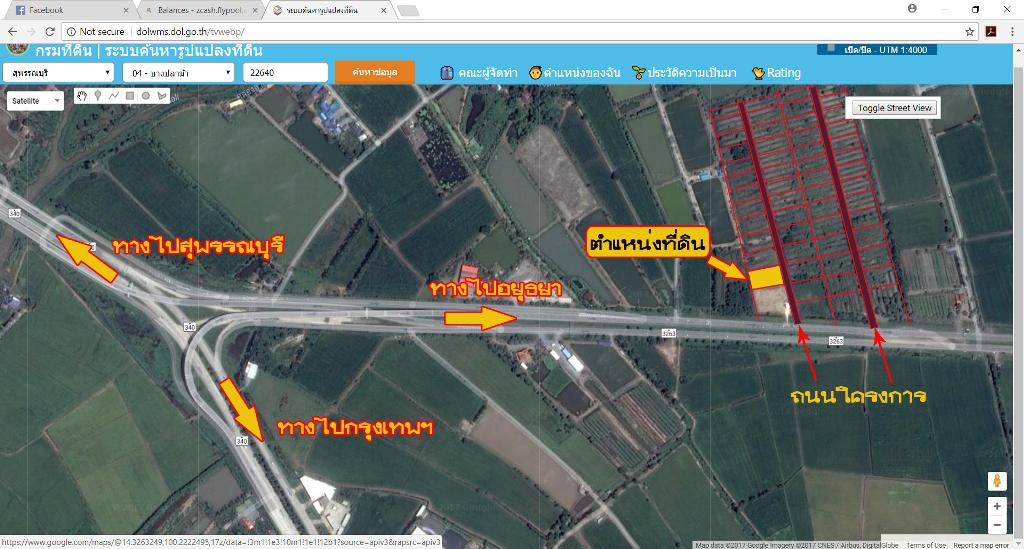Image resolution: width=1024 pixels, height=549 pixels.
Task: Open the Satellite map type dropdown
Action: tap(35, 101)
